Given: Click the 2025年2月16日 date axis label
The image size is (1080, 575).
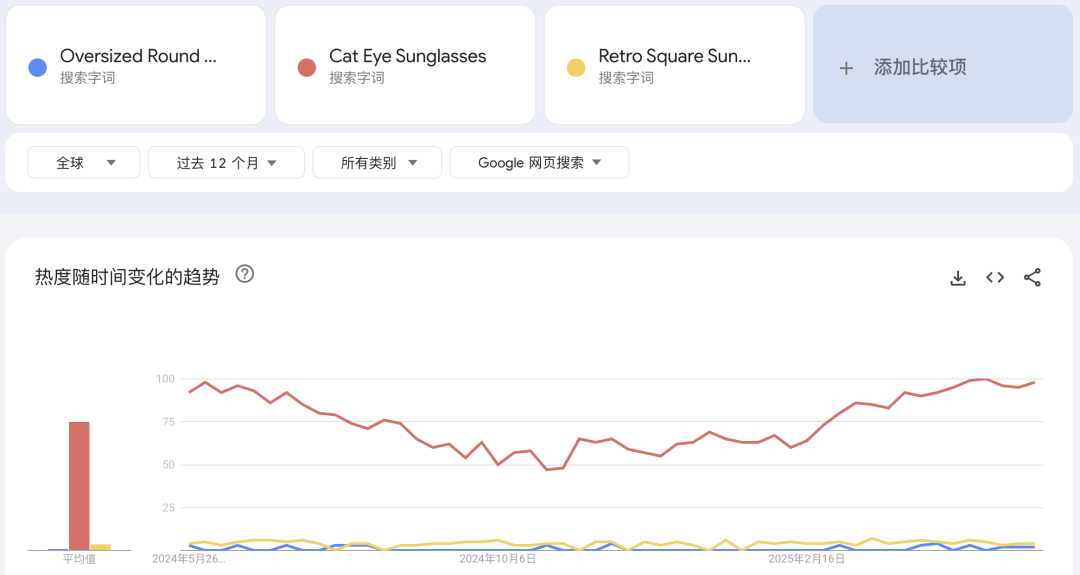Looking at the screenshot, I should [806, 559].
